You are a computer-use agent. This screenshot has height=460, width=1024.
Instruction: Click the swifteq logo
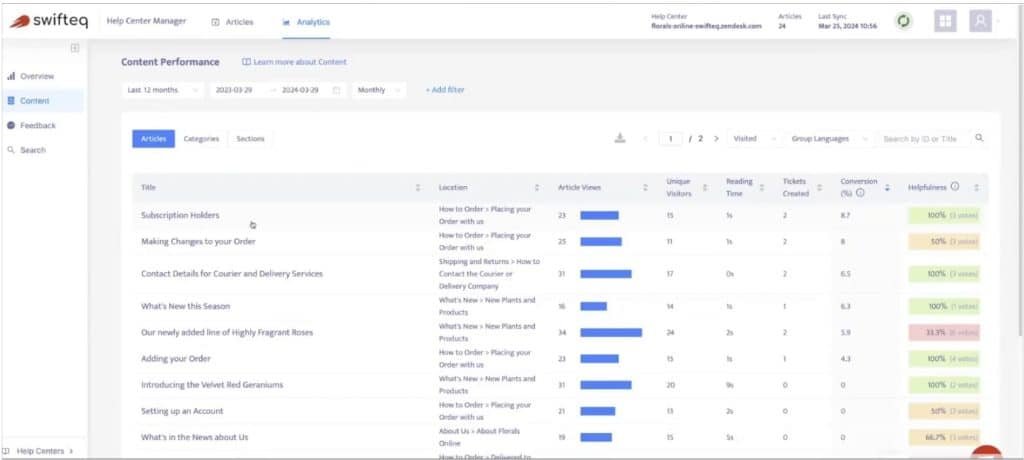[x=48, y=21]
